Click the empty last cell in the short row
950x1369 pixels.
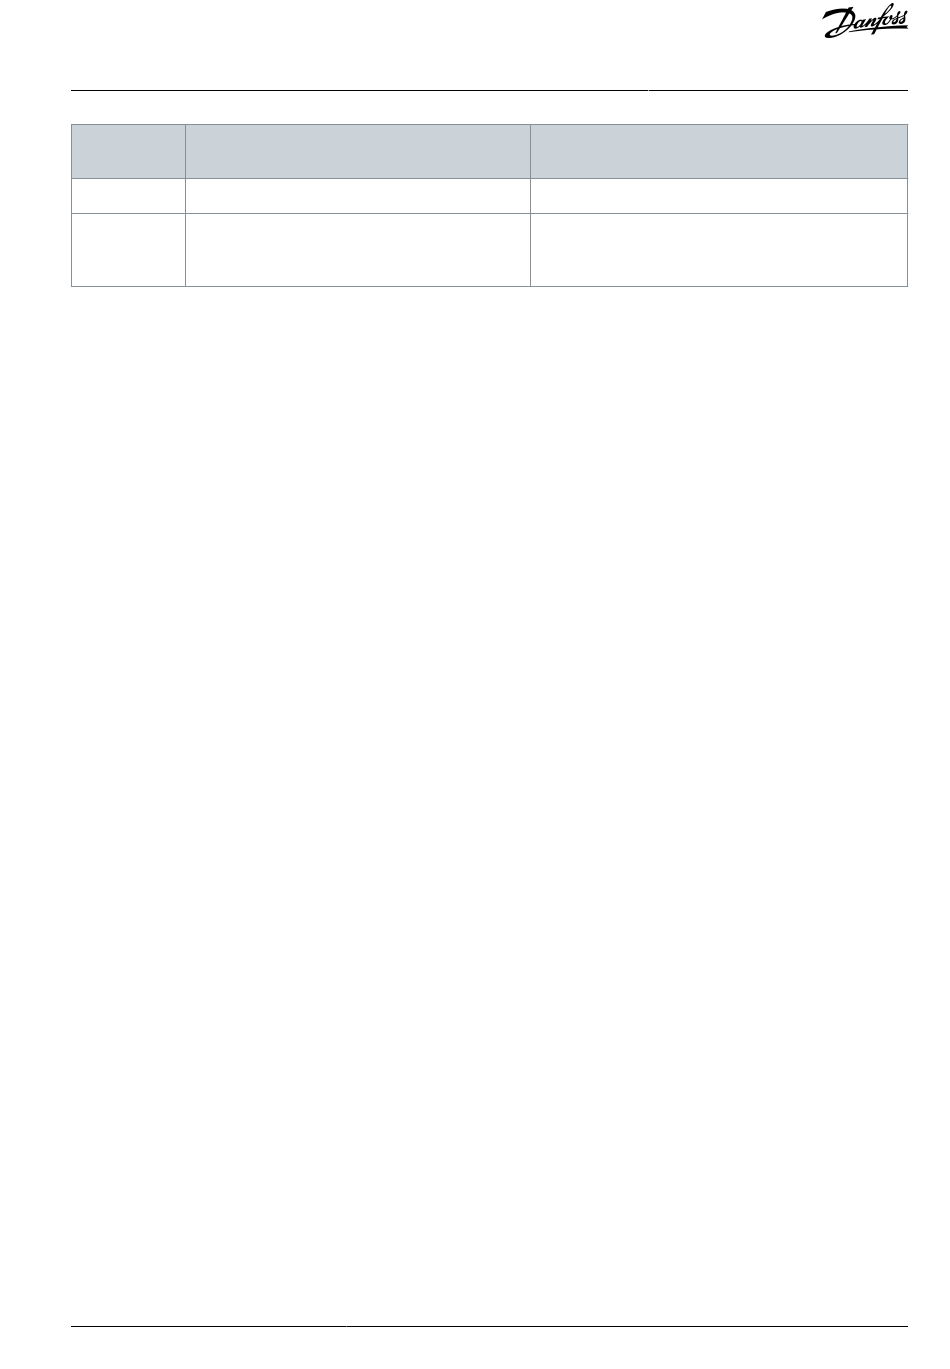pos(719,196)
